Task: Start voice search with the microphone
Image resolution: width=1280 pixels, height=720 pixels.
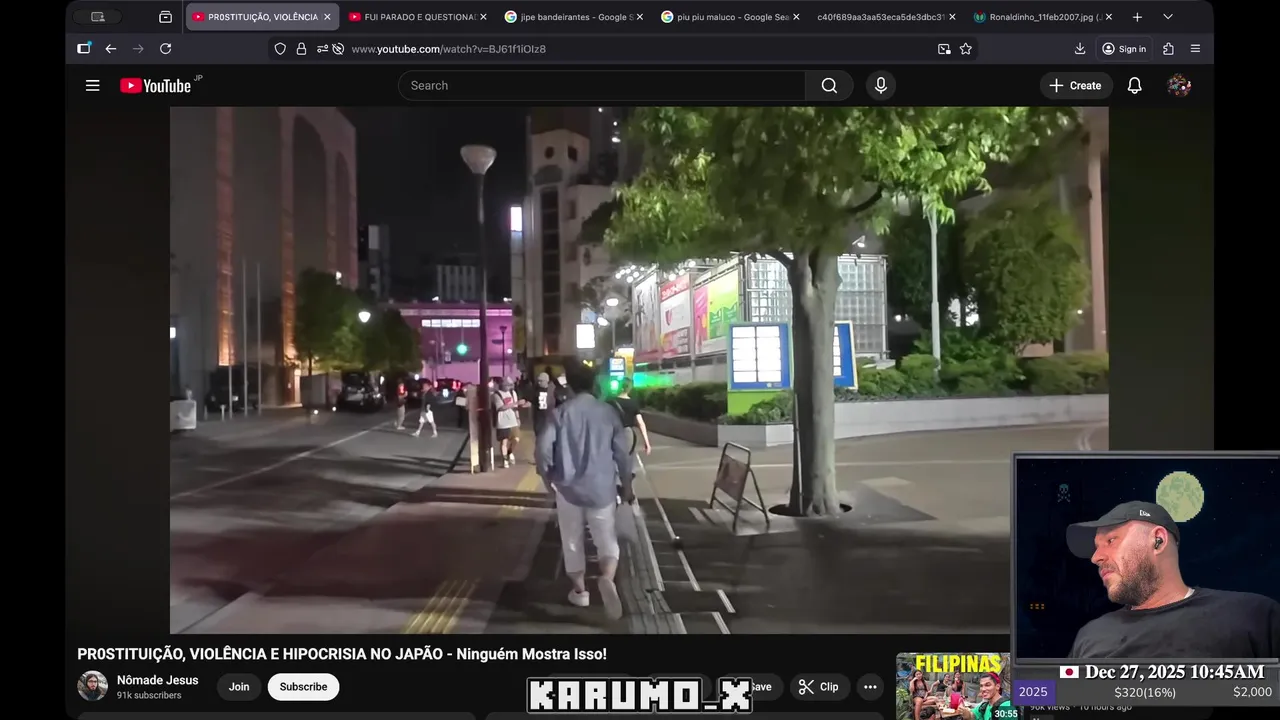Action: 881,86
